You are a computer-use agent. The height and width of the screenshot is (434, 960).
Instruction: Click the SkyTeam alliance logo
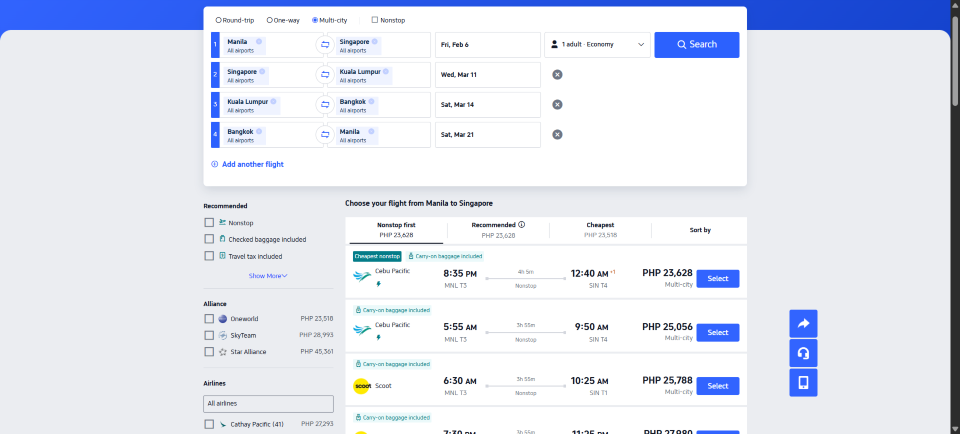(223, 335)
